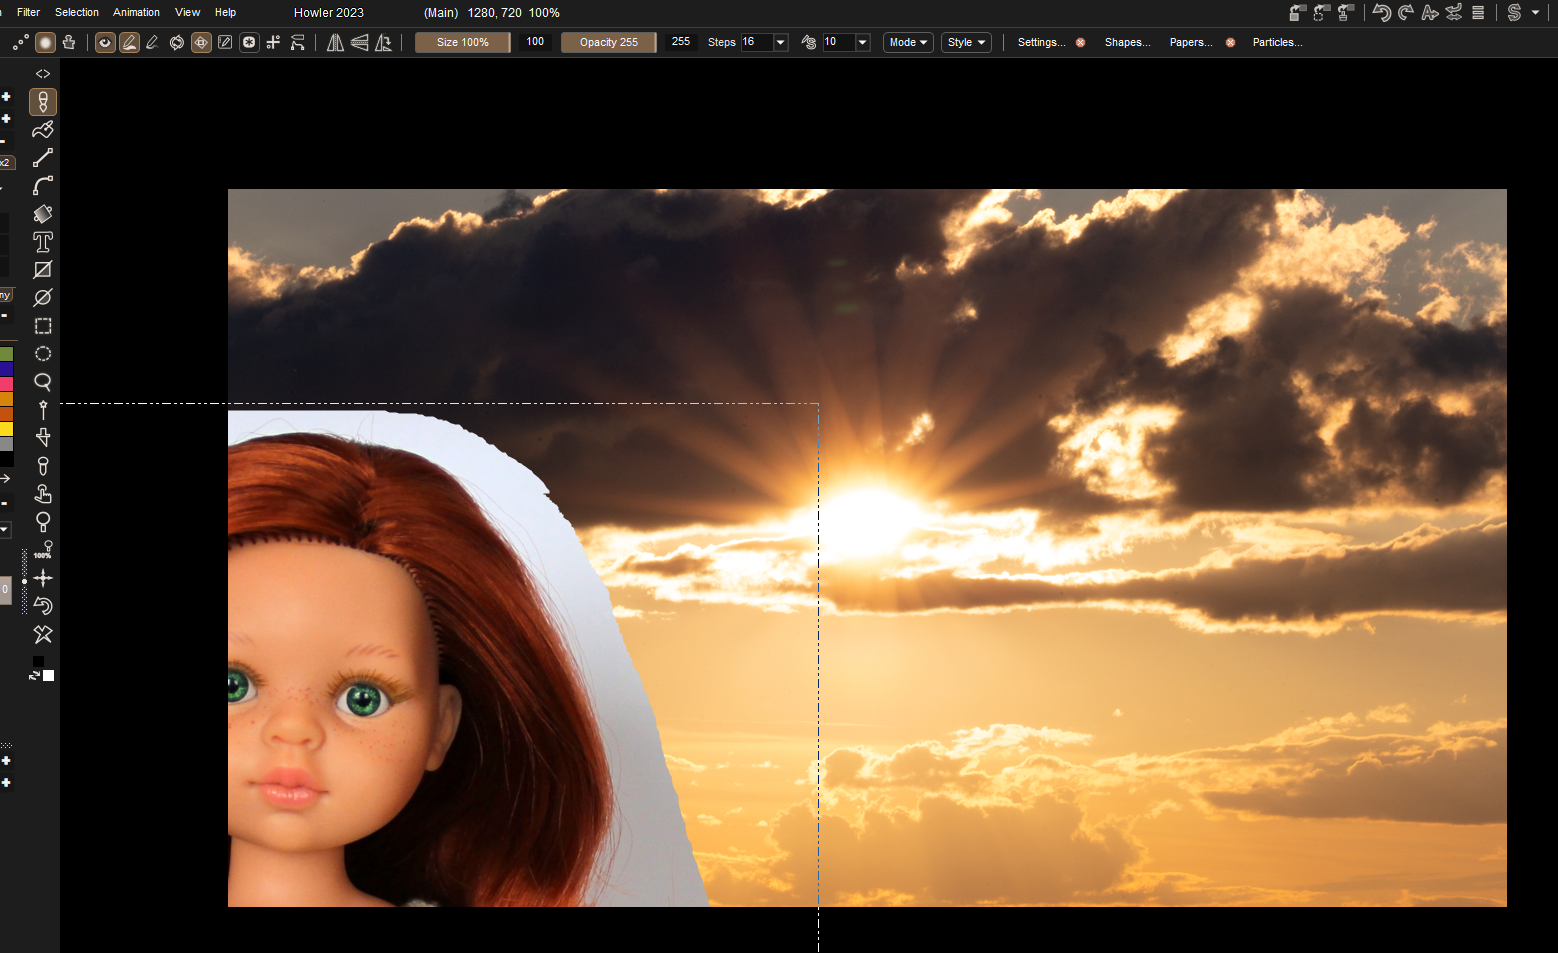
Task: Open the Style dropdown
Action: pos(966,42)
